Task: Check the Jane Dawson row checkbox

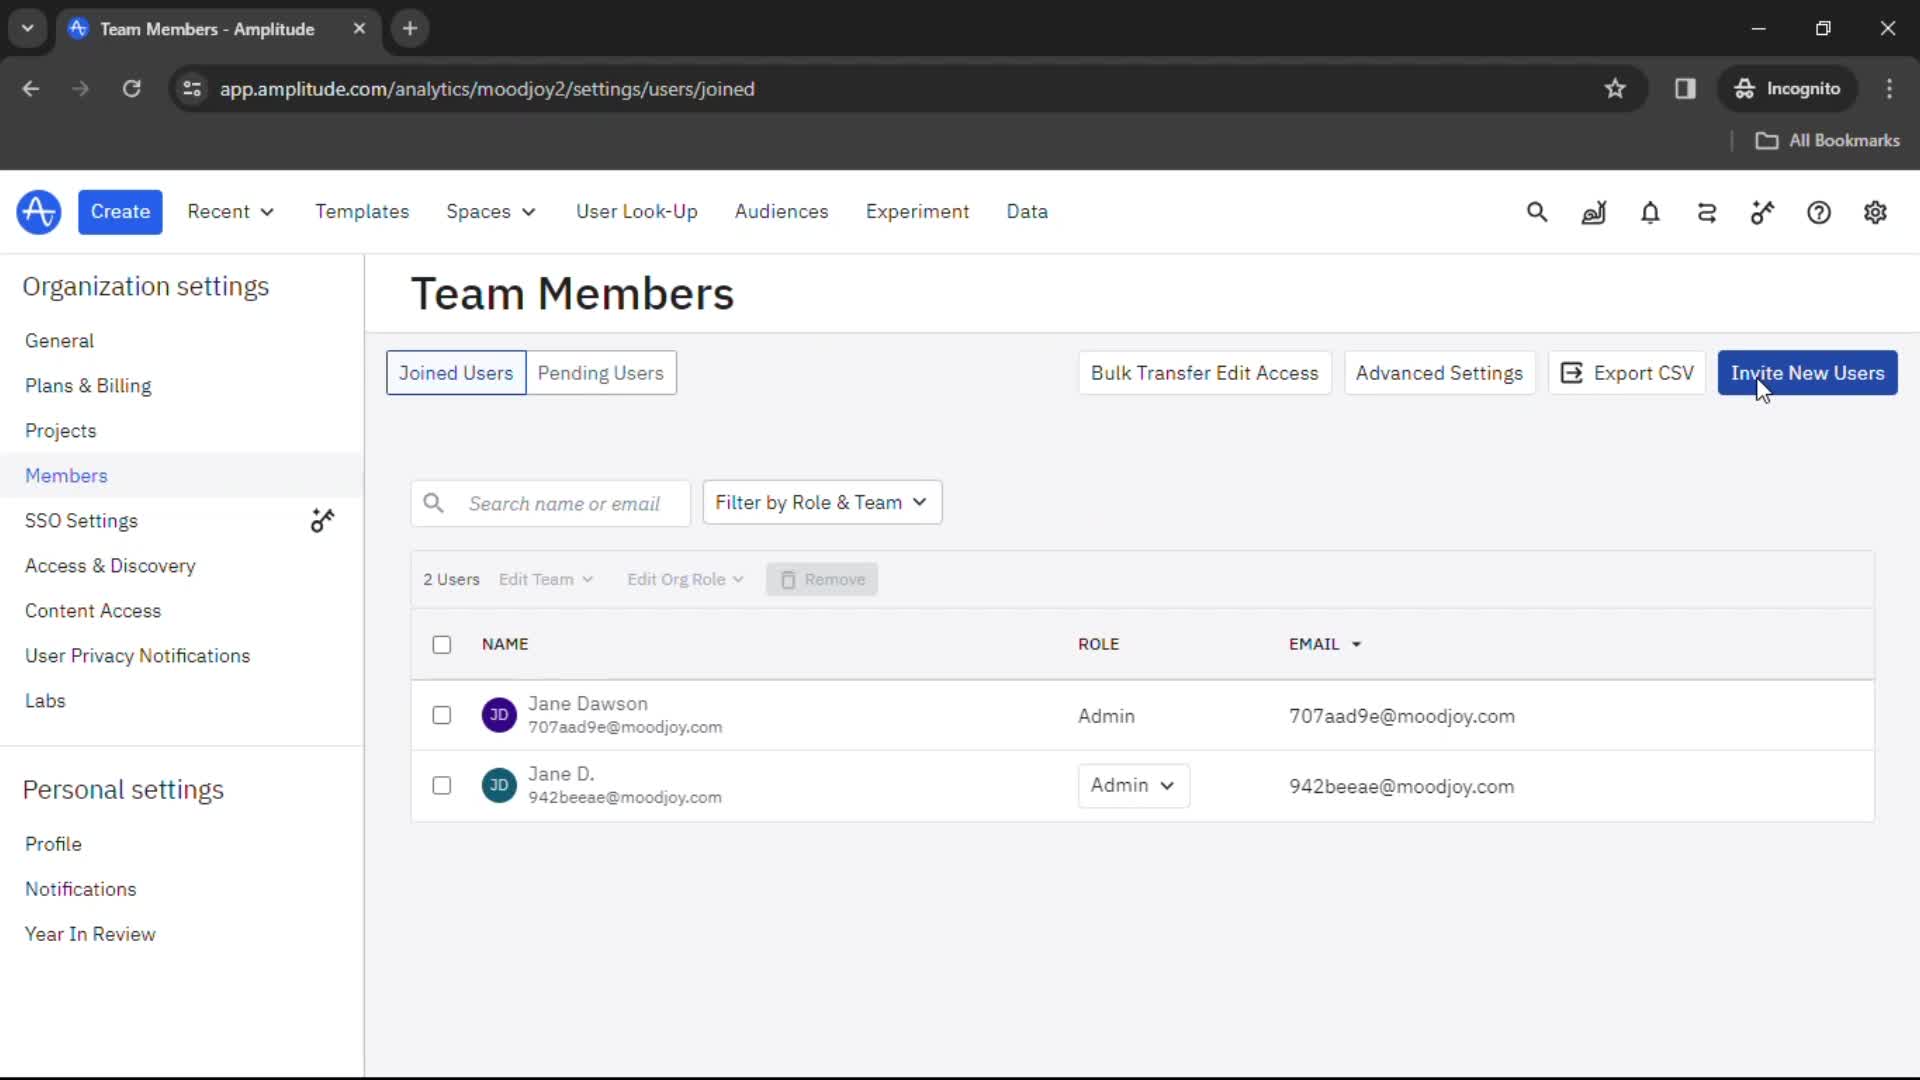Action: [x=440, y=715]
